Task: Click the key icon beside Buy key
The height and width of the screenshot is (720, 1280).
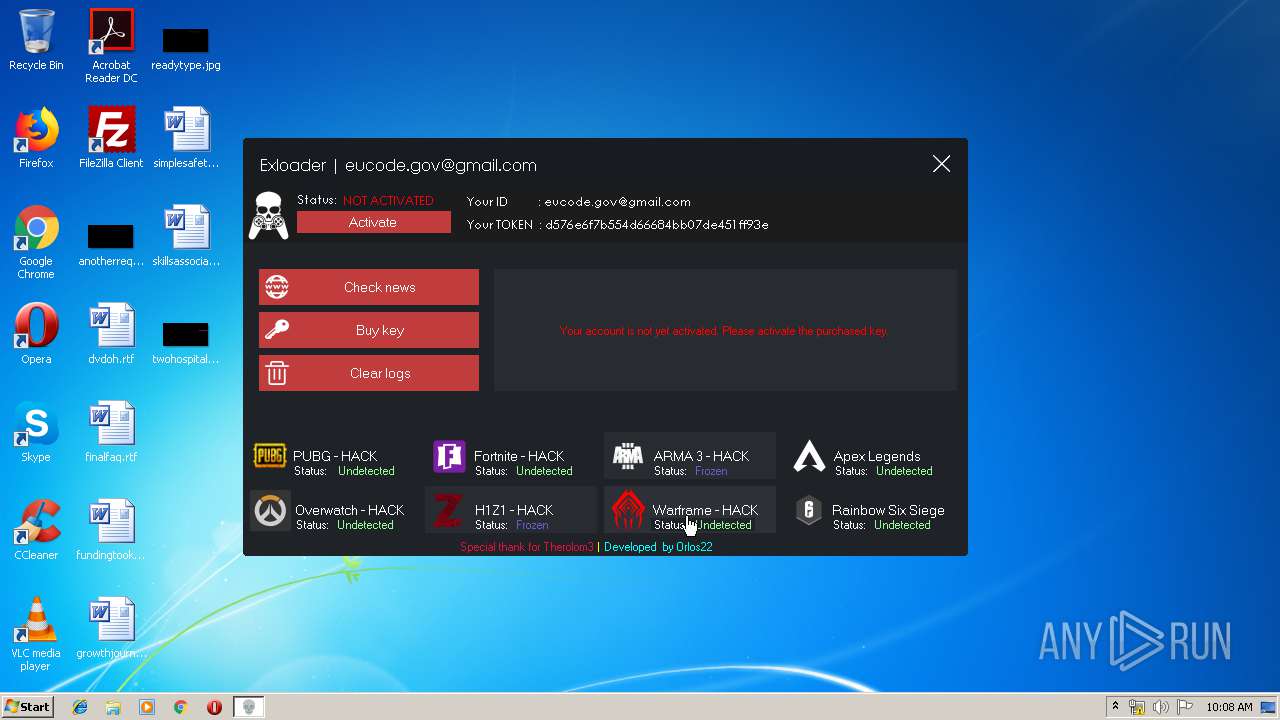Action: pos(277,330)
